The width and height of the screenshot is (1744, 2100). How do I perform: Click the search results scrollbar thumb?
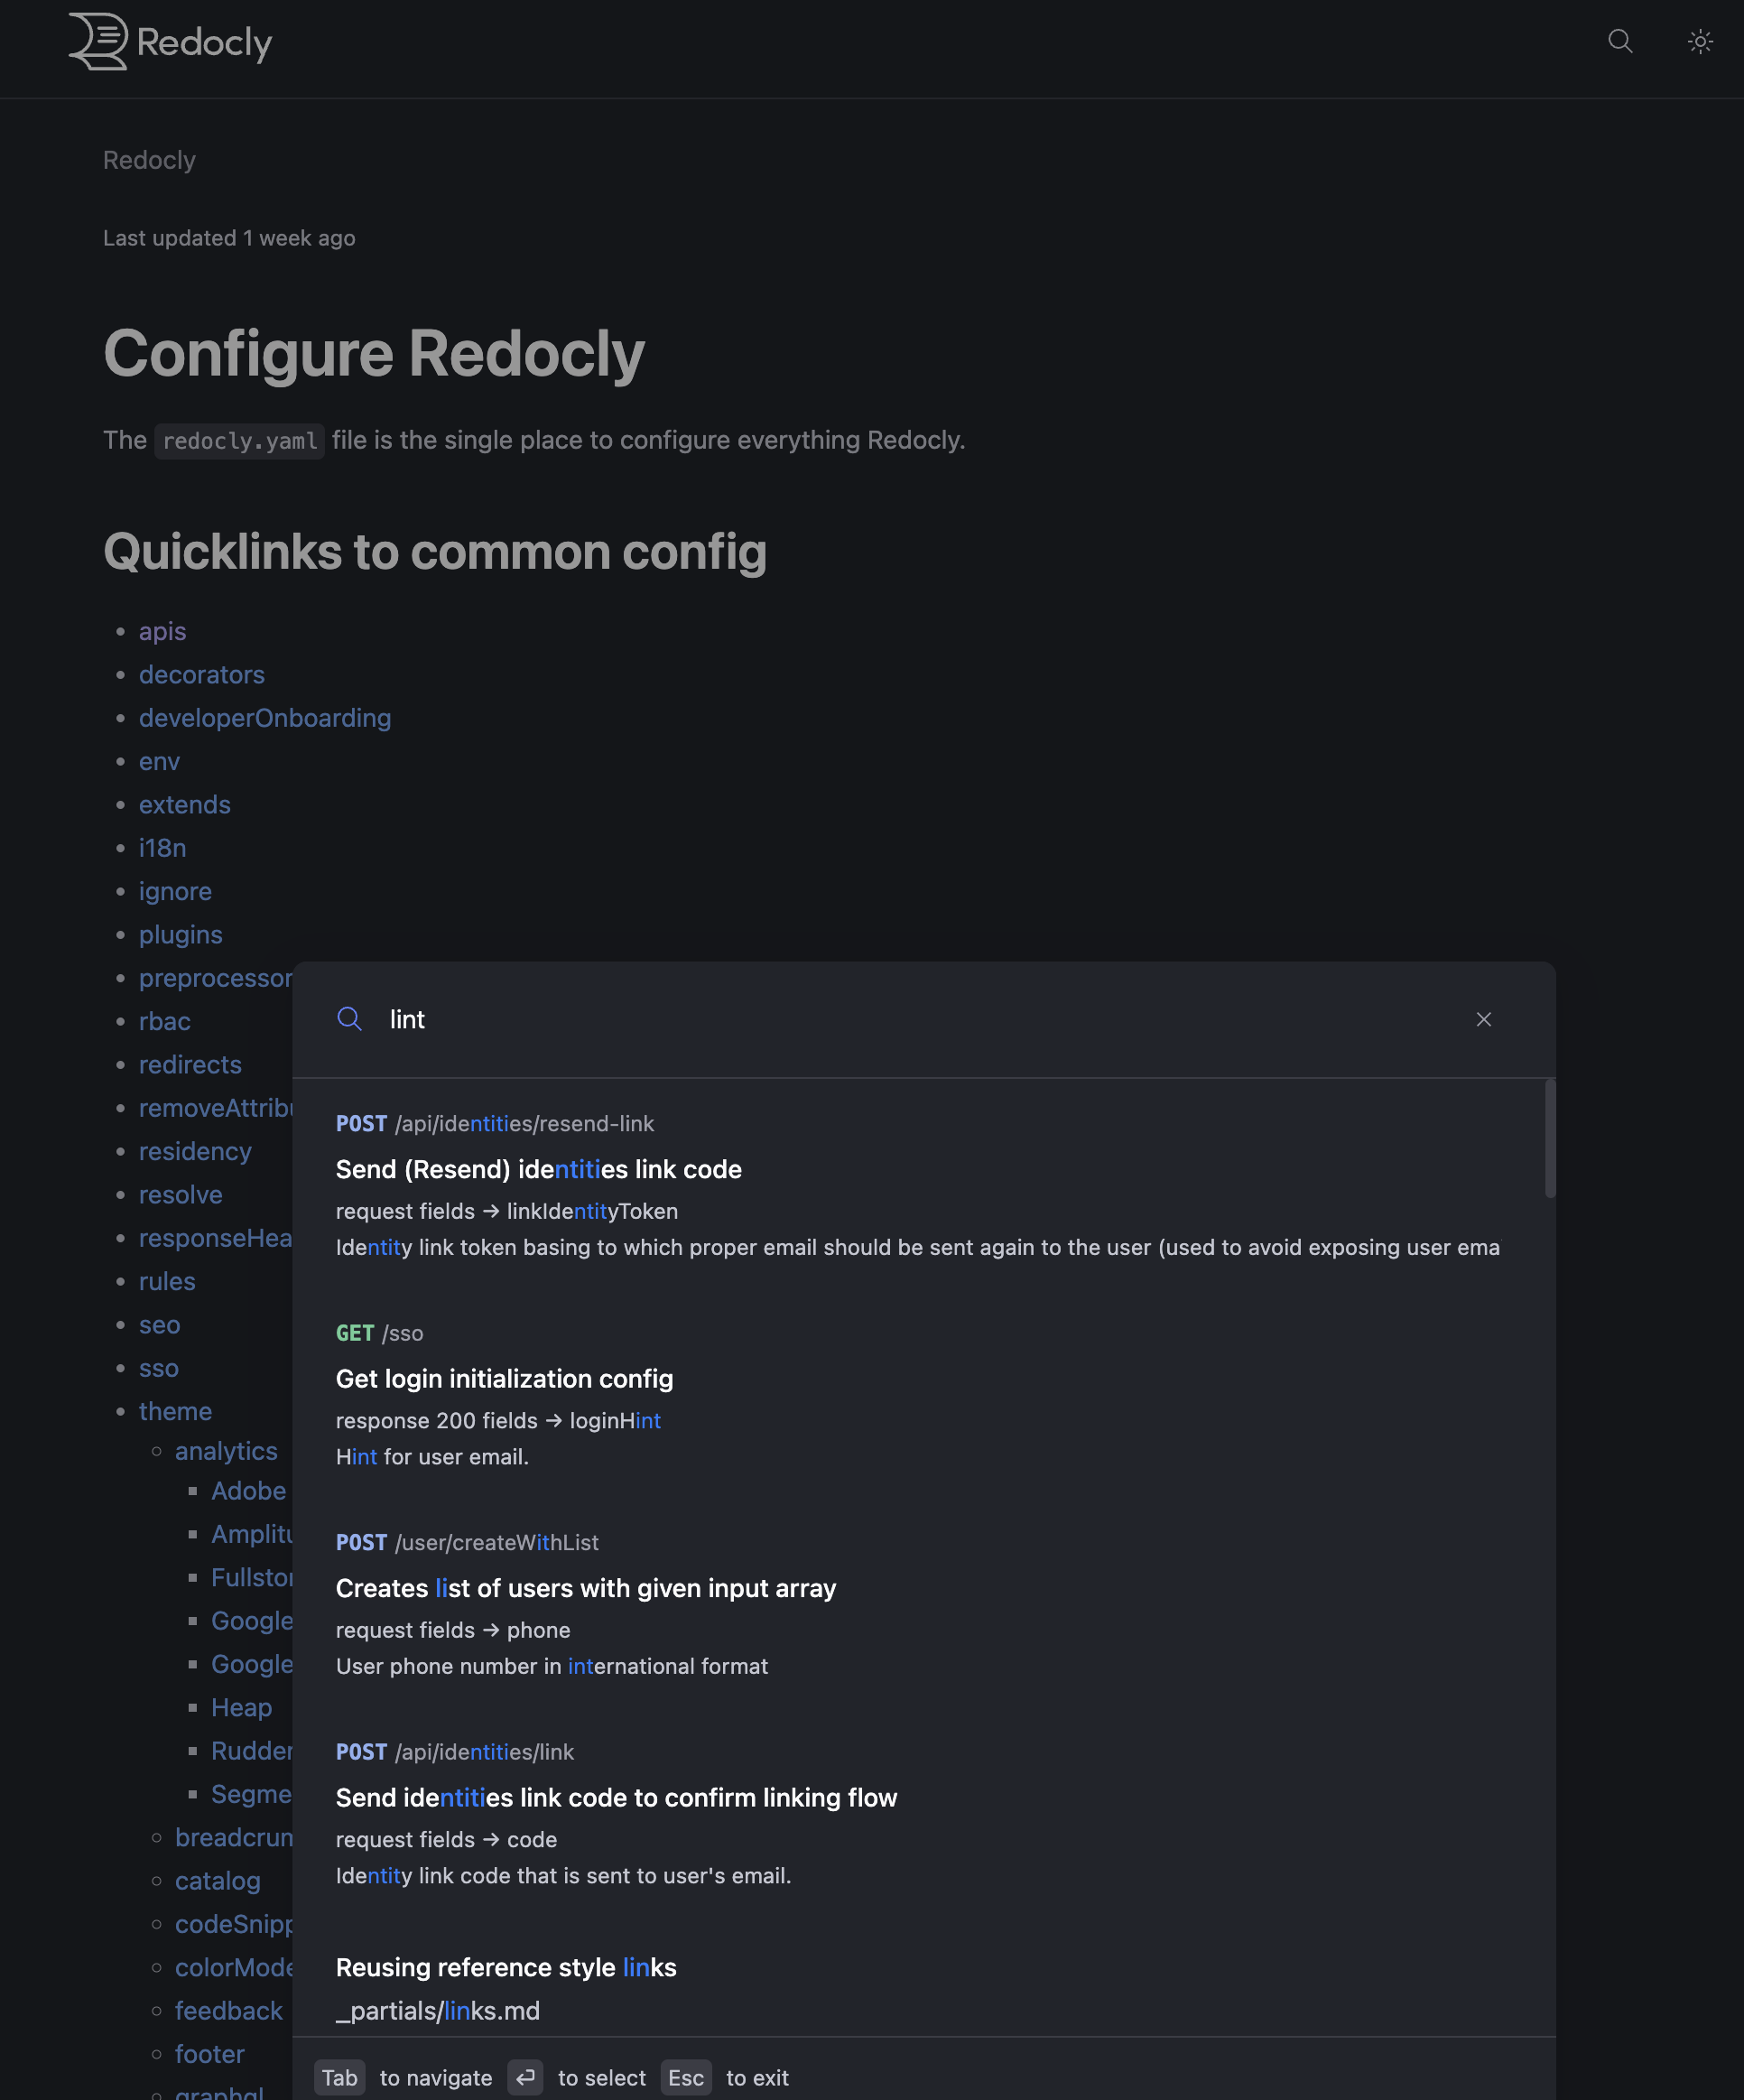(x=1550, y=1138)
